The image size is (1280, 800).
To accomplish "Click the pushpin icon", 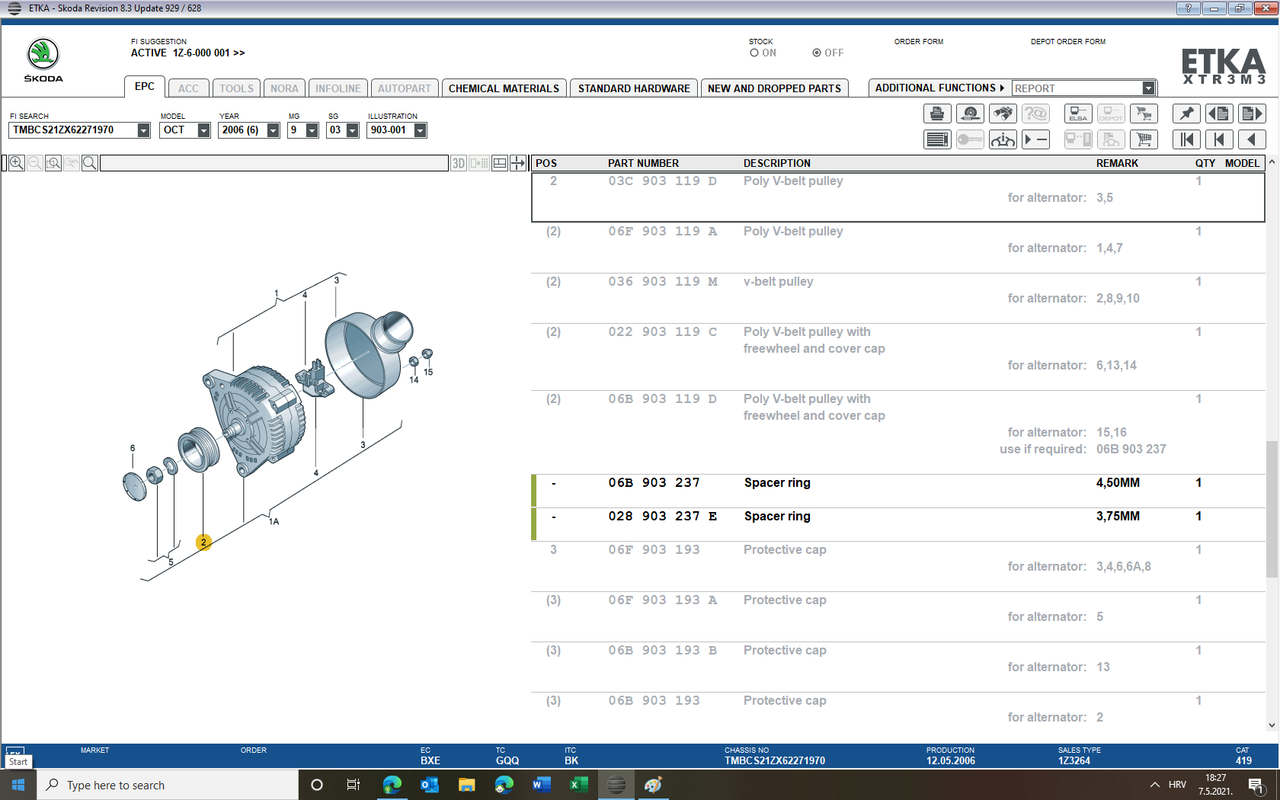I will click(x=1187, y=114).
